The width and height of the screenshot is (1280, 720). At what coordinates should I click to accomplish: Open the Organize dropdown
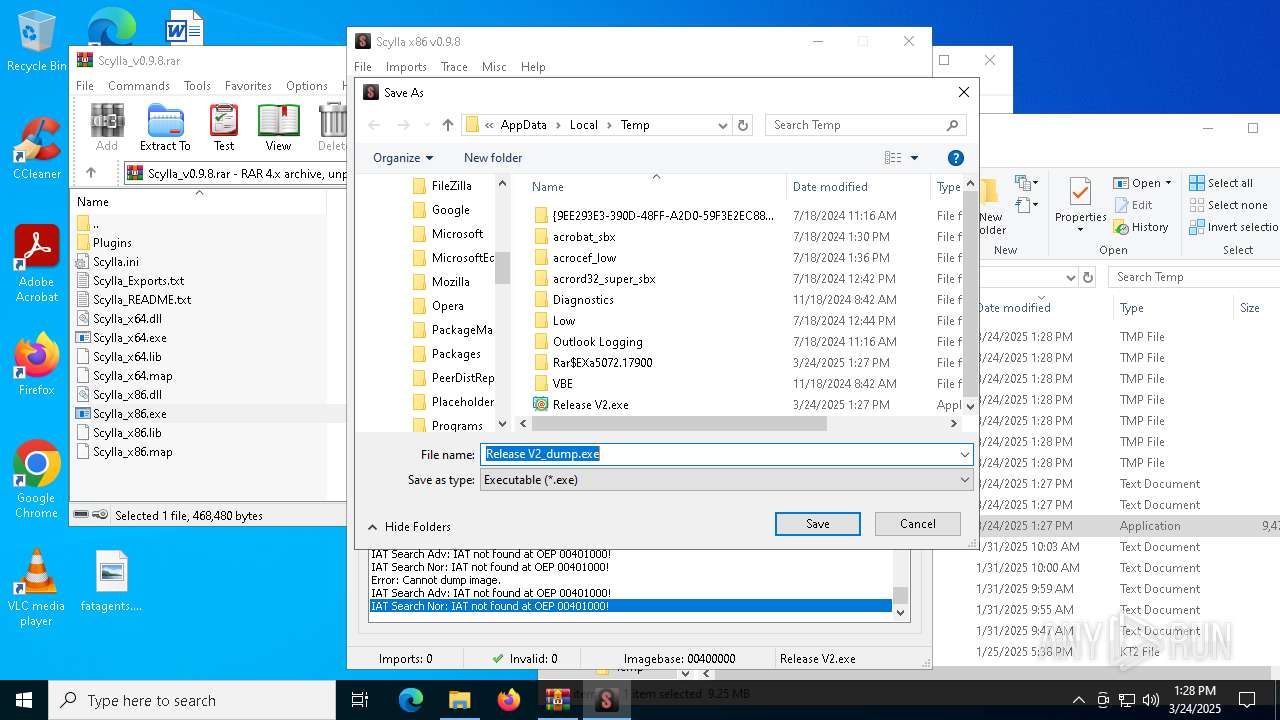(x=403, y=158)
